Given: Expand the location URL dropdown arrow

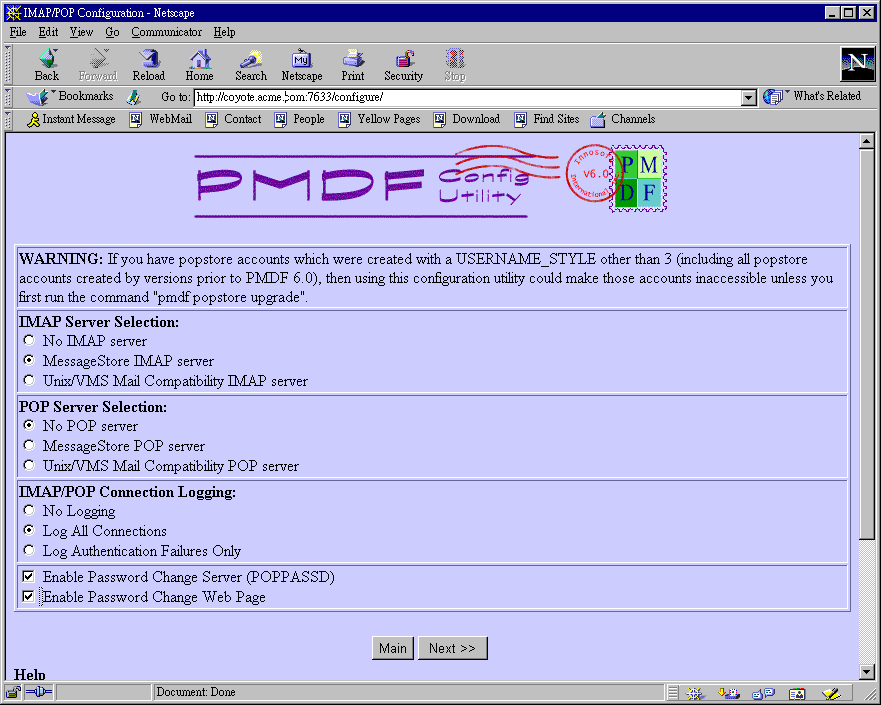Looking at the screenshot, I should click(748, 97).
